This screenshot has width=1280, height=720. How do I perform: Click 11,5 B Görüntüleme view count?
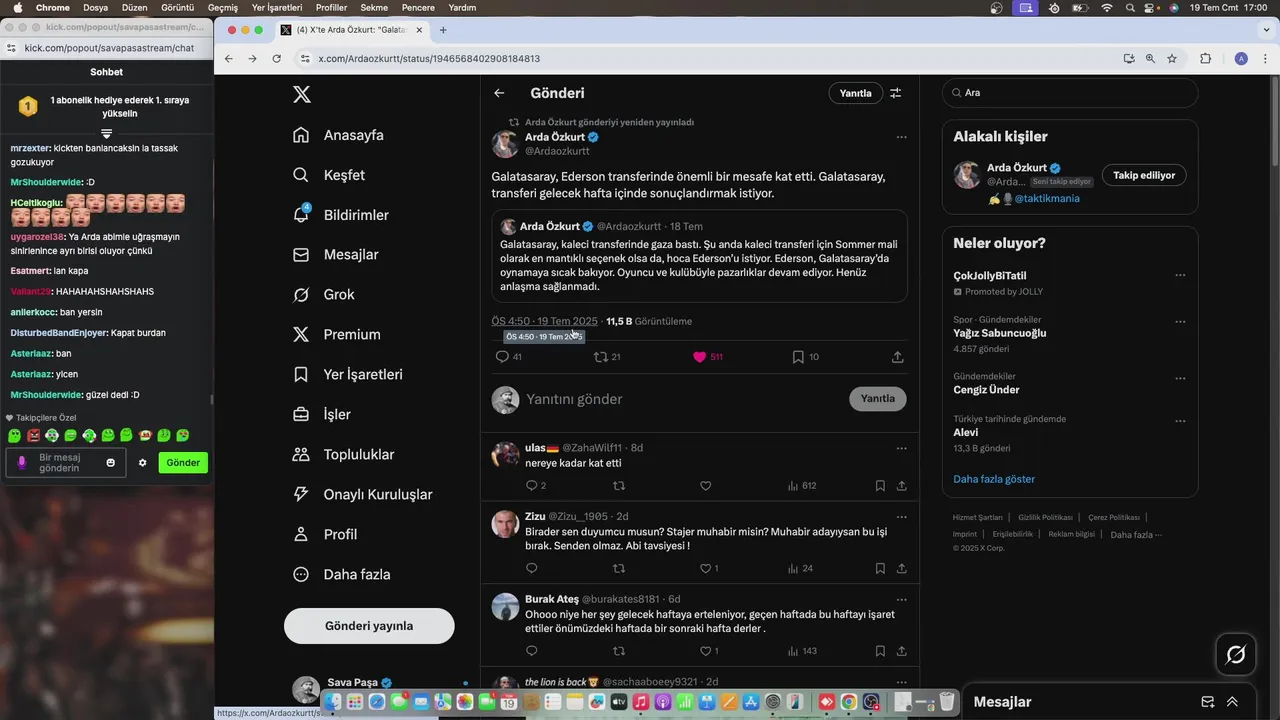649,322
